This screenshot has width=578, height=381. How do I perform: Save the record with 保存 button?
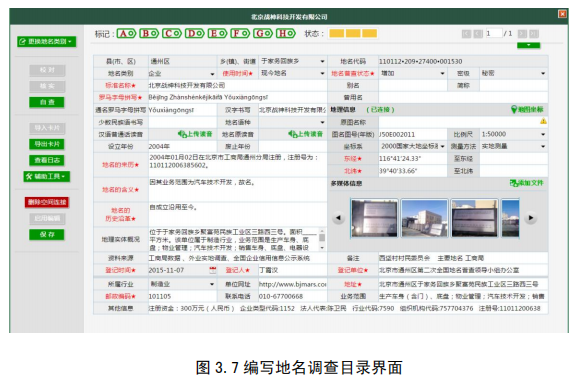[47, 234]
